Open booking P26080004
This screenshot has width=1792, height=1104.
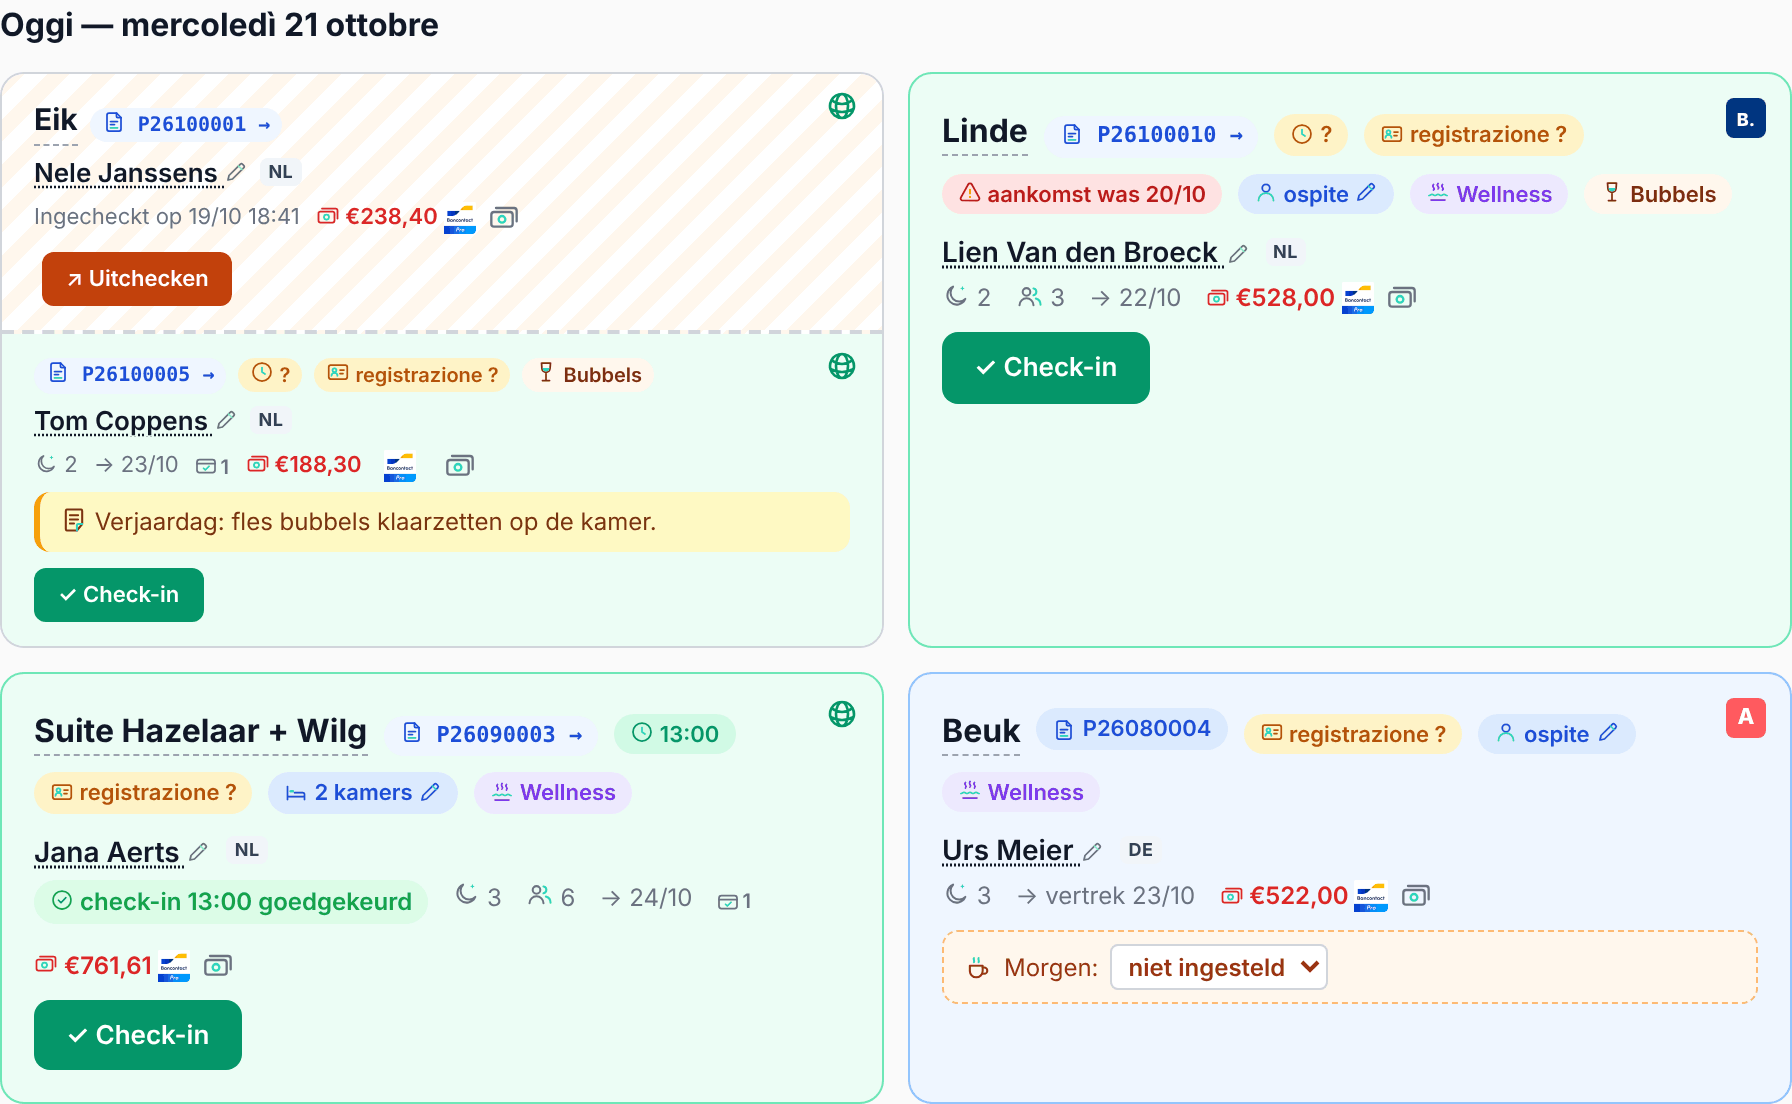1132,729
